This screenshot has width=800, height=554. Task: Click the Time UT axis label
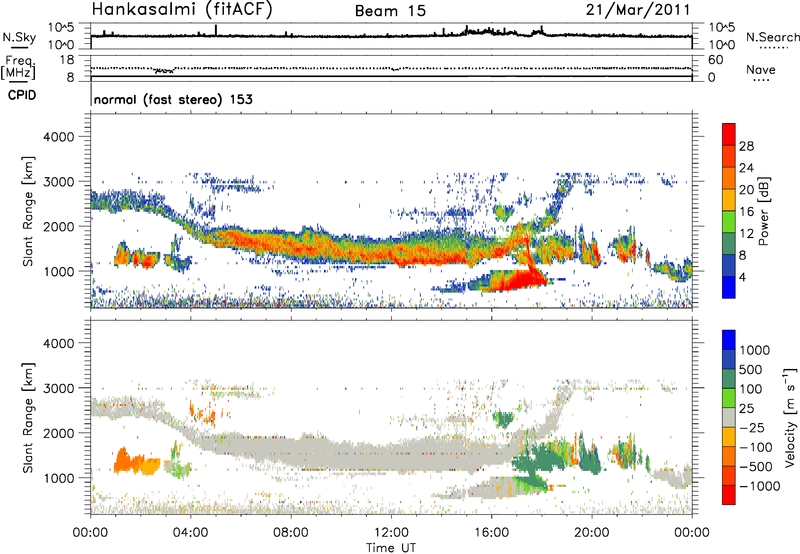391,548
